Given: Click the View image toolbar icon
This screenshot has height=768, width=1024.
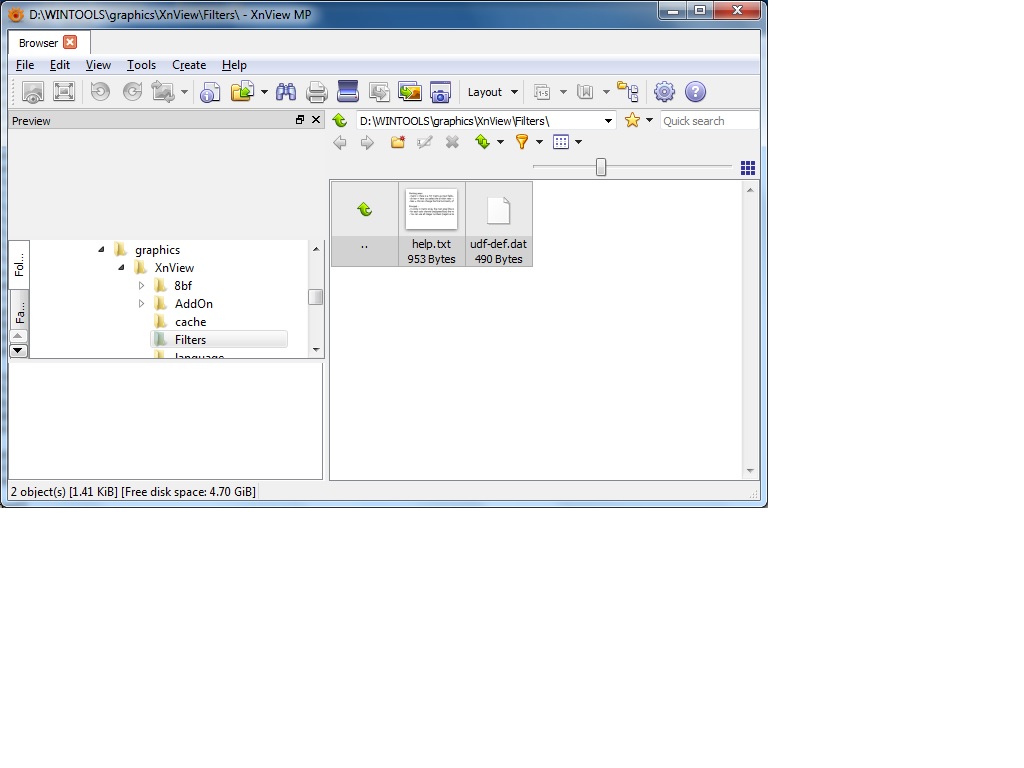Looking at the screenshot, I should click(x=33, y=92).
